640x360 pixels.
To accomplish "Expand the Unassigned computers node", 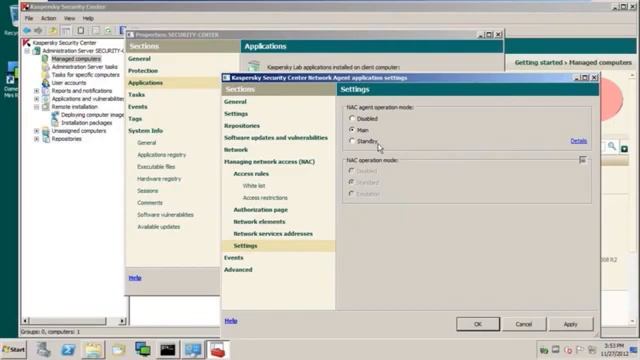I will 36,131.
